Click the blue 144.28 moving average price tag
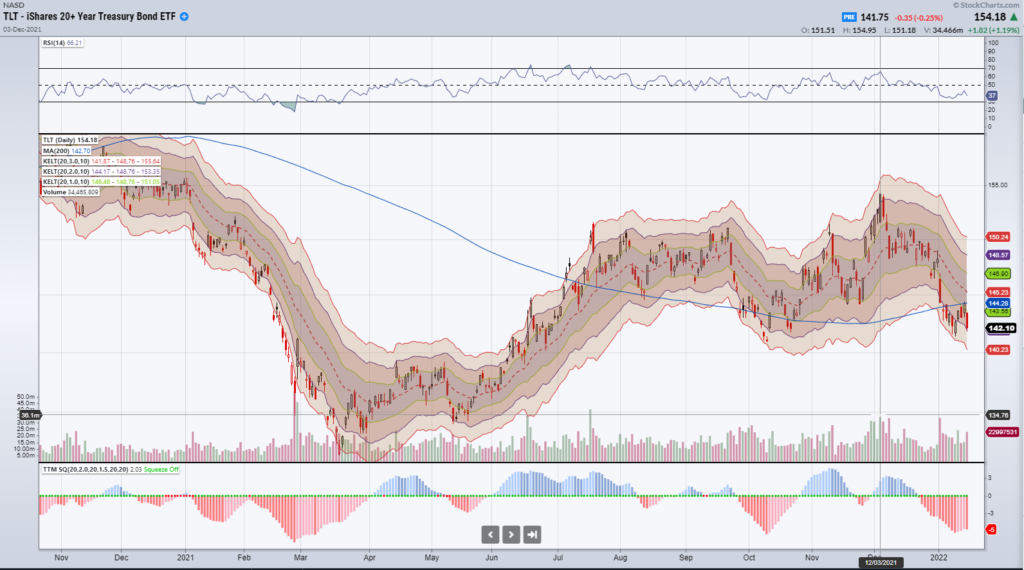The height and width of the screenshot is (570, 1024). [x=999, y=304]
